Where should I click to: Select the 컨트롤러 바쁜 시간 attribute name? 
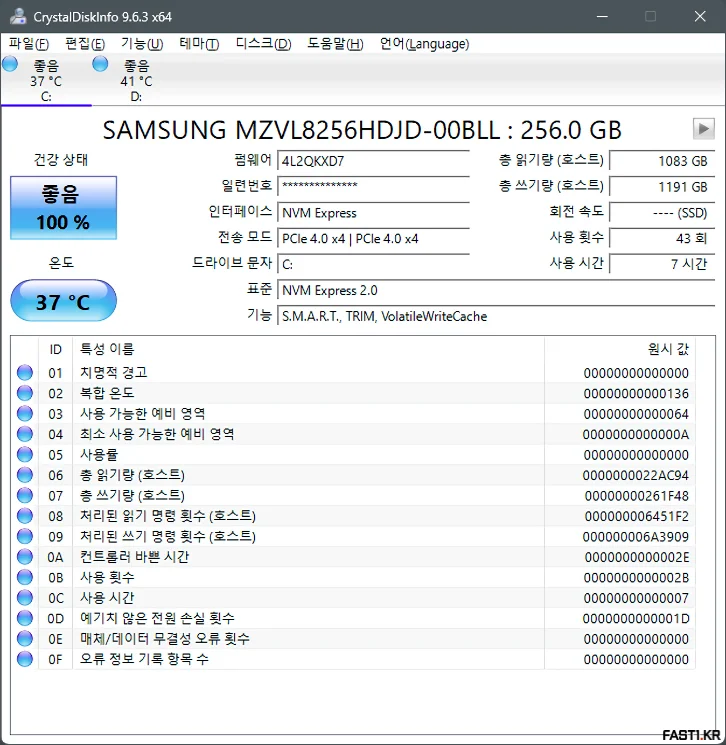(134, 556)
